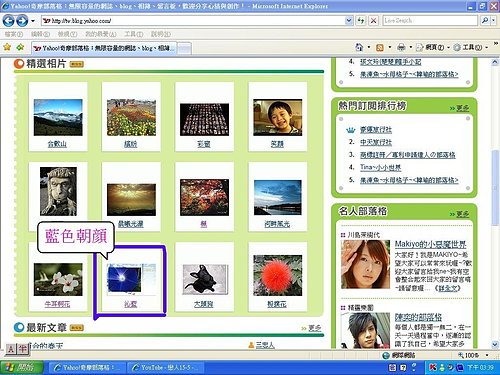Open the recent pages dropdown beside Forward
The width and height of the screenshot is (500, 375).
click(x=33, y=21)
